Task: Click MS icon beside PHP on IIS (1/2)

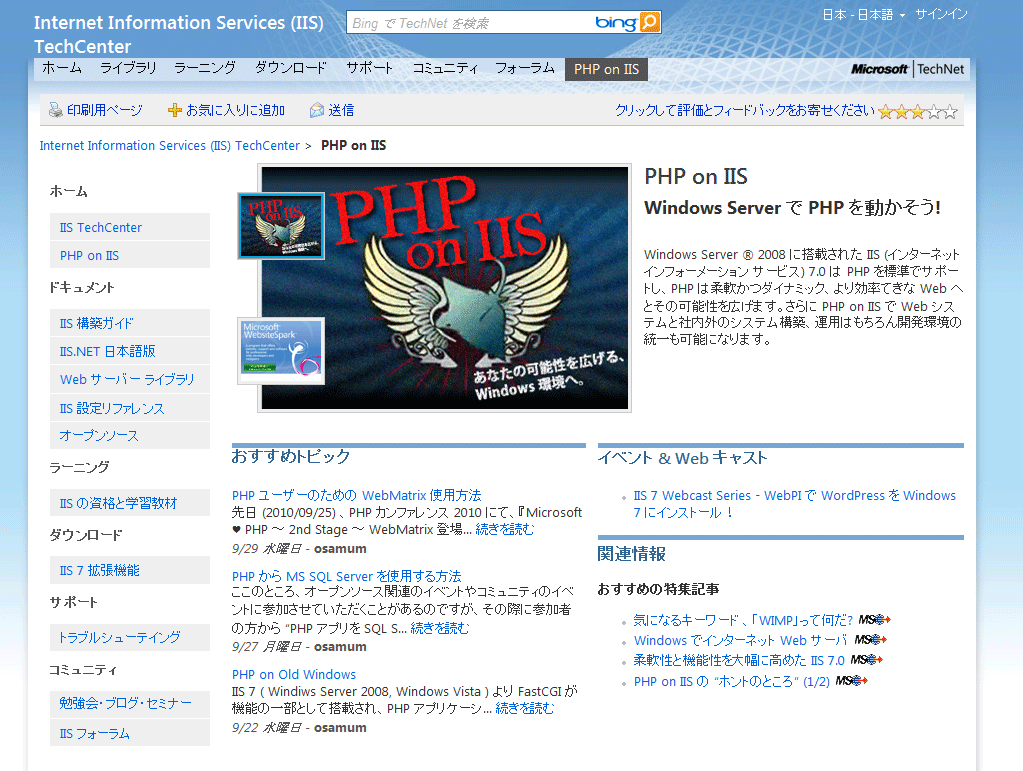Action: pos(851,681)
